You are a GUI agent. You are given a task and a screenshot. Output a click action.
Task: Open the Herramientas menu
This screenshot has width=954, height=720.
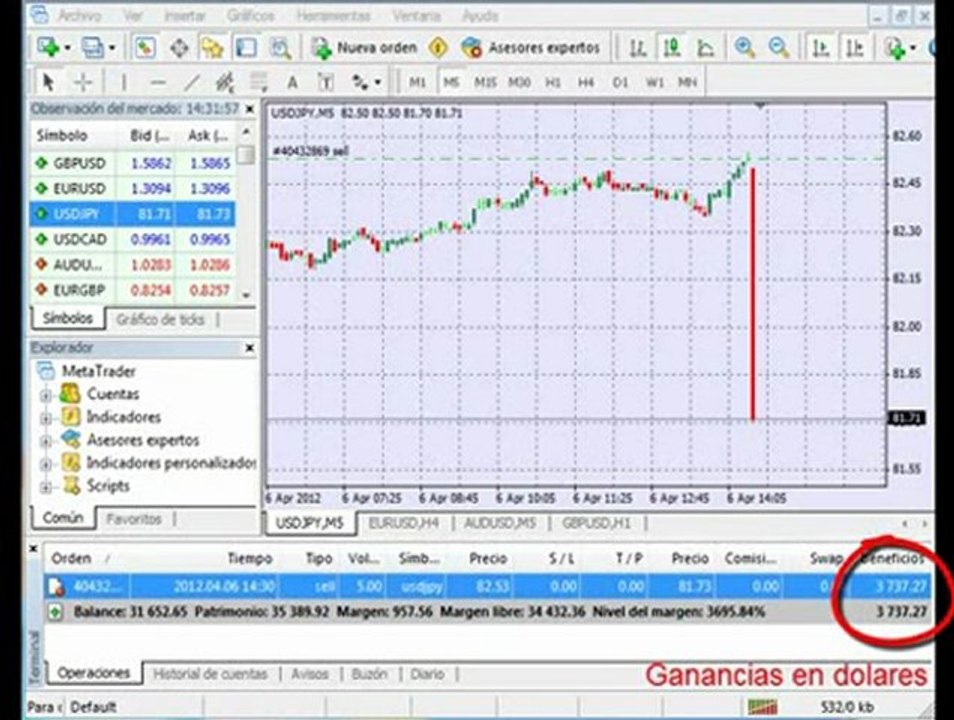coord(333,16)
